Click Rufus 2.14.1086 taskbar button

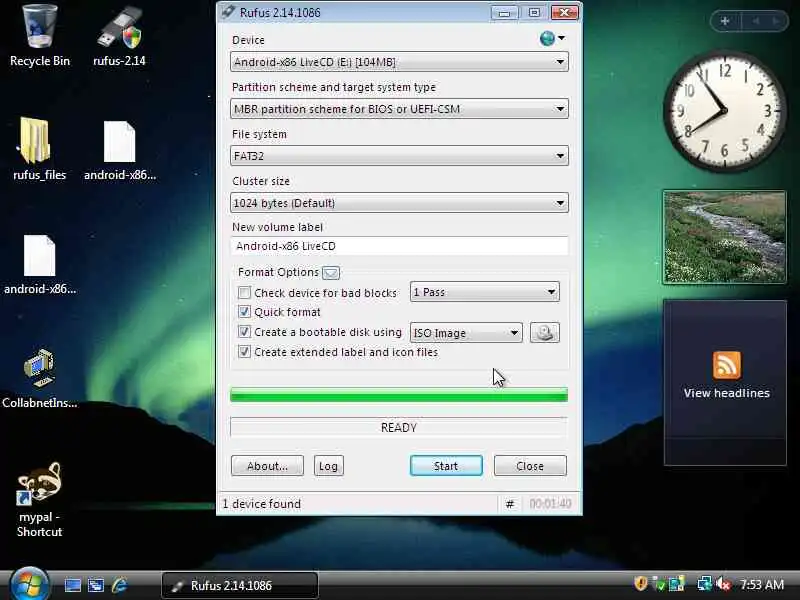pyautogui.click(x=240, y=586)
